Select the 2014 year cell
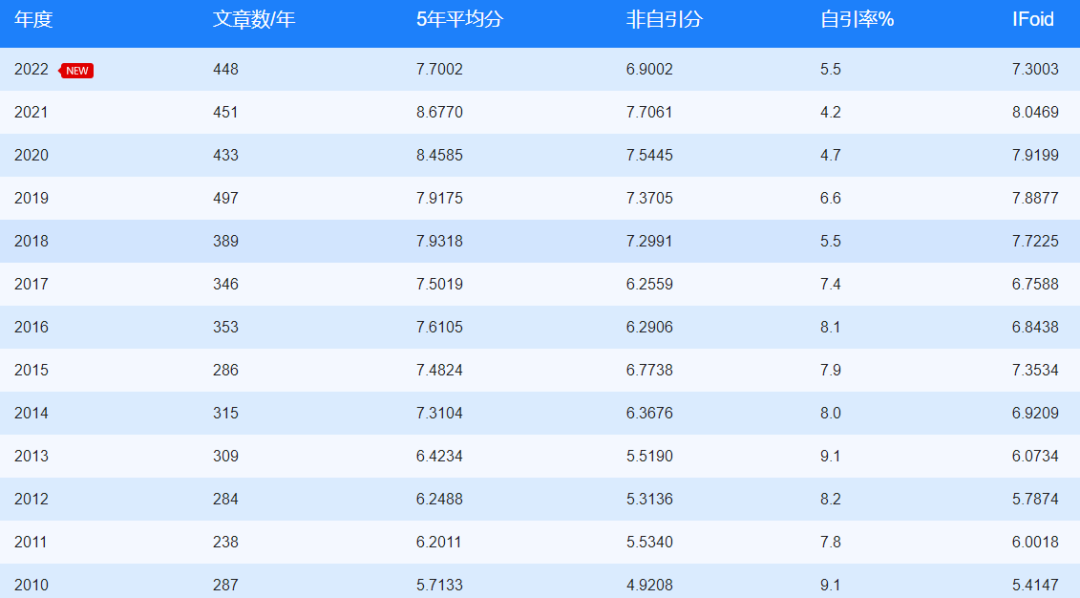The width and height of the screenshot is (1080, 598). coord(31,413)
